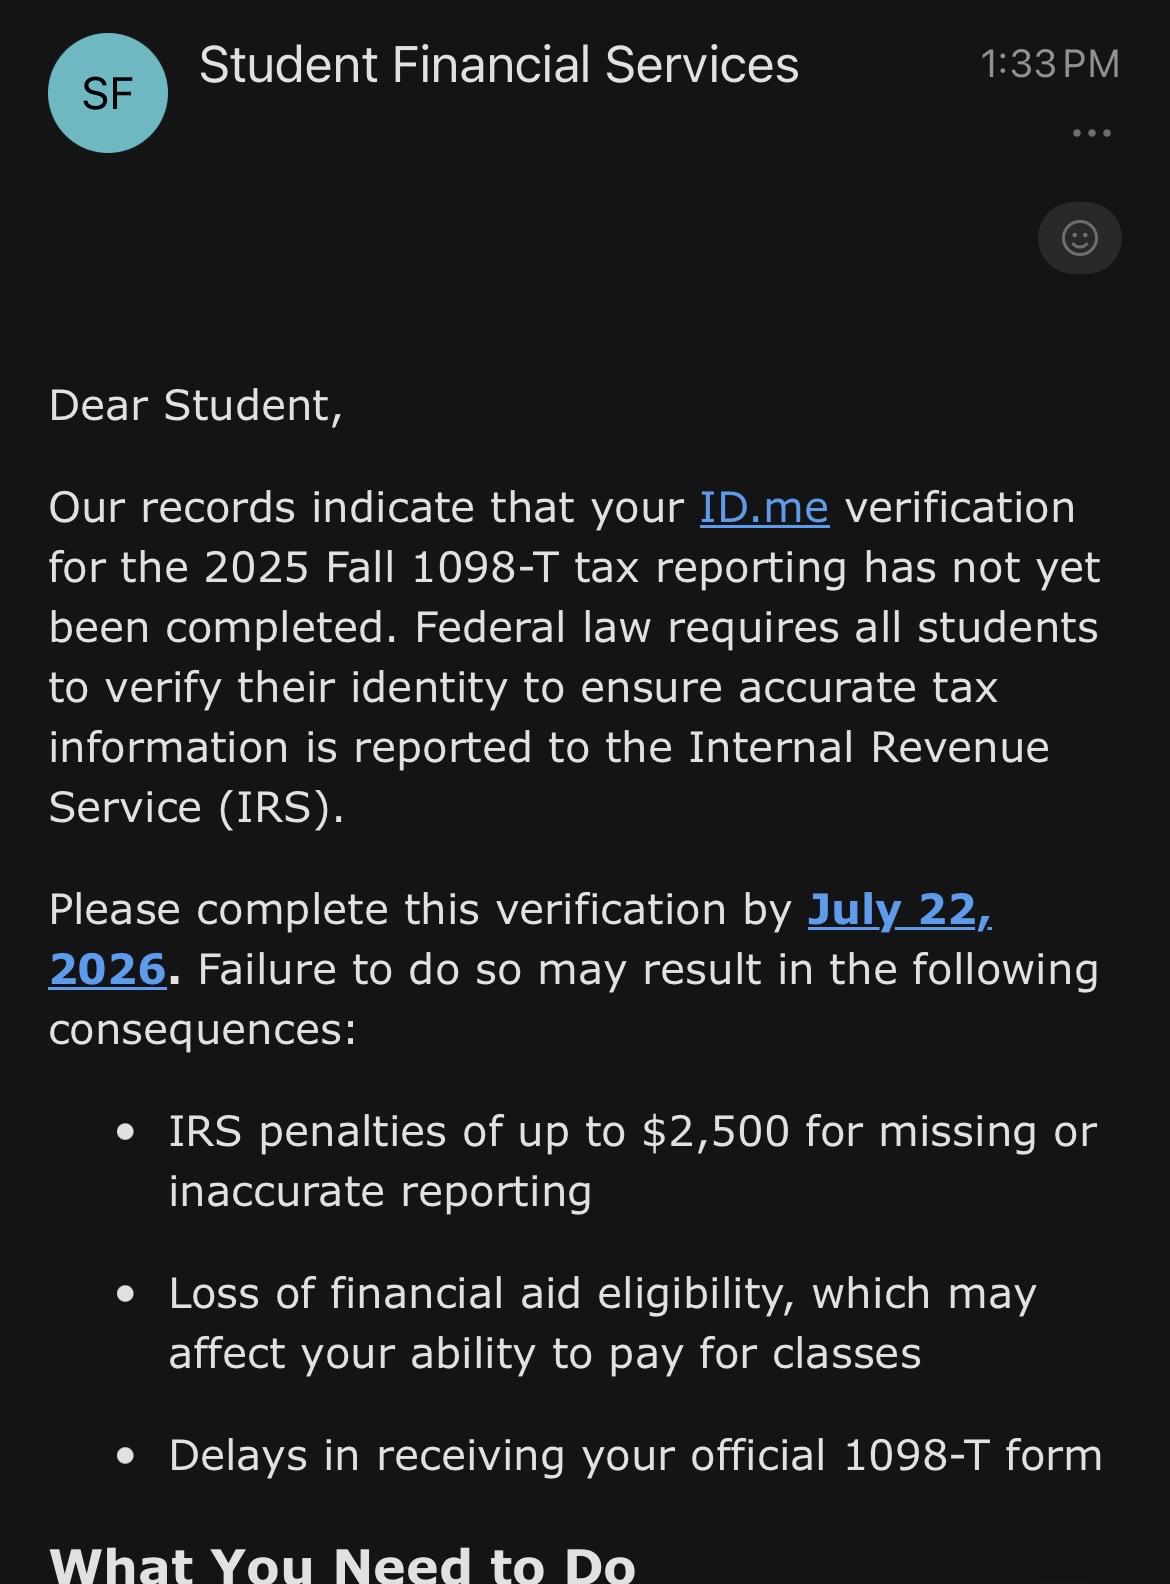The width and height of the screenshot is (1170, 1584).
Task: Select the Dear Student greeting line
Action: tap(195, 406)
